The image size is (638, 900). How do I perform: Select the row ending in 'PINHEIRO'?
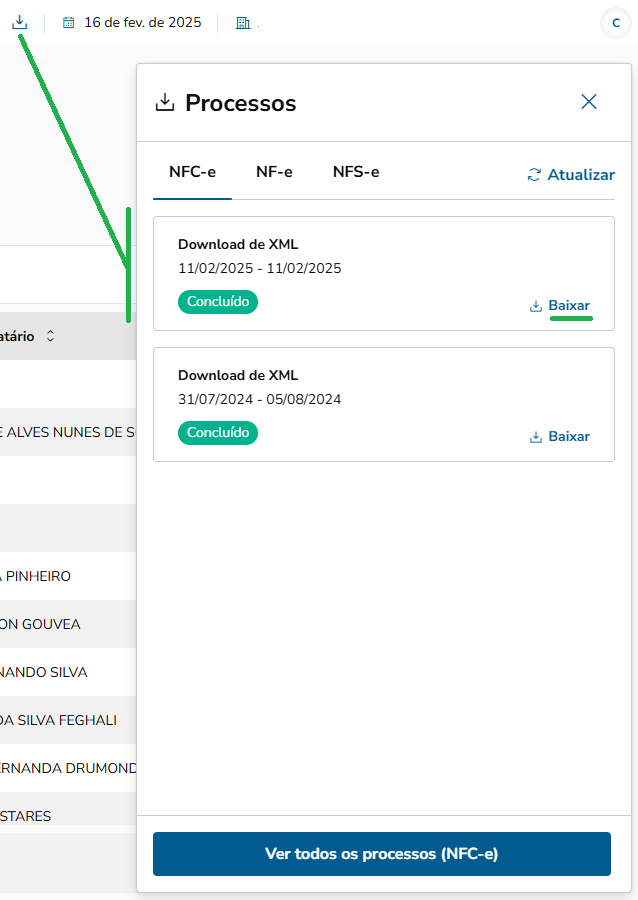(x=68, y=576)
